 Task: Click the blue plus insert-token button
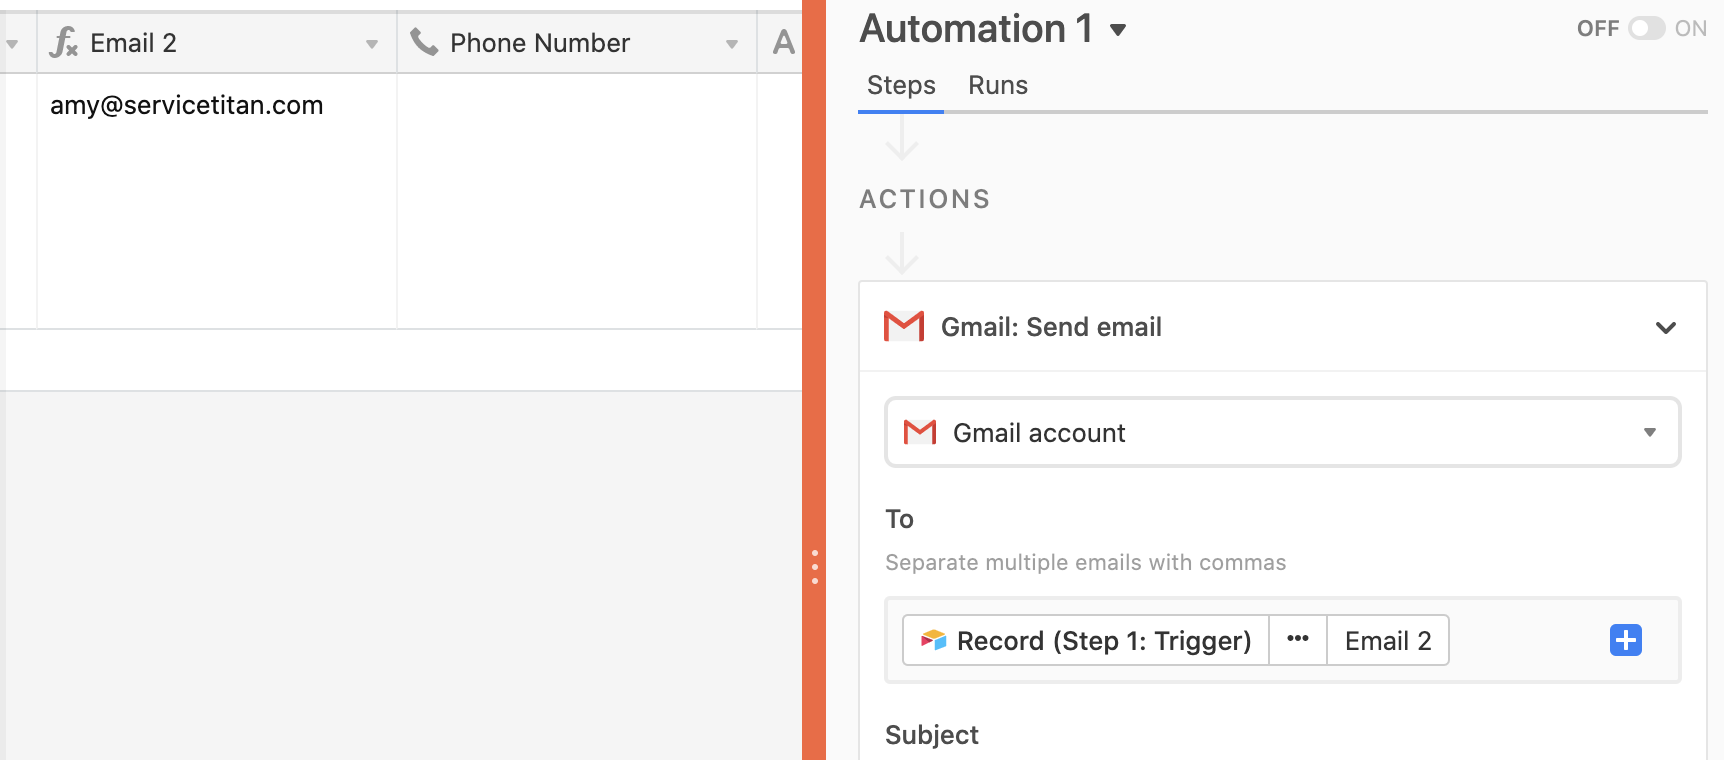click(1626, 640)
